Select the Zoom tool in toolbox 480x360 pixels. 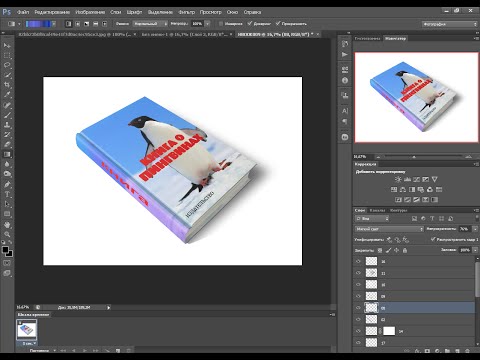[x=7, y=234]
